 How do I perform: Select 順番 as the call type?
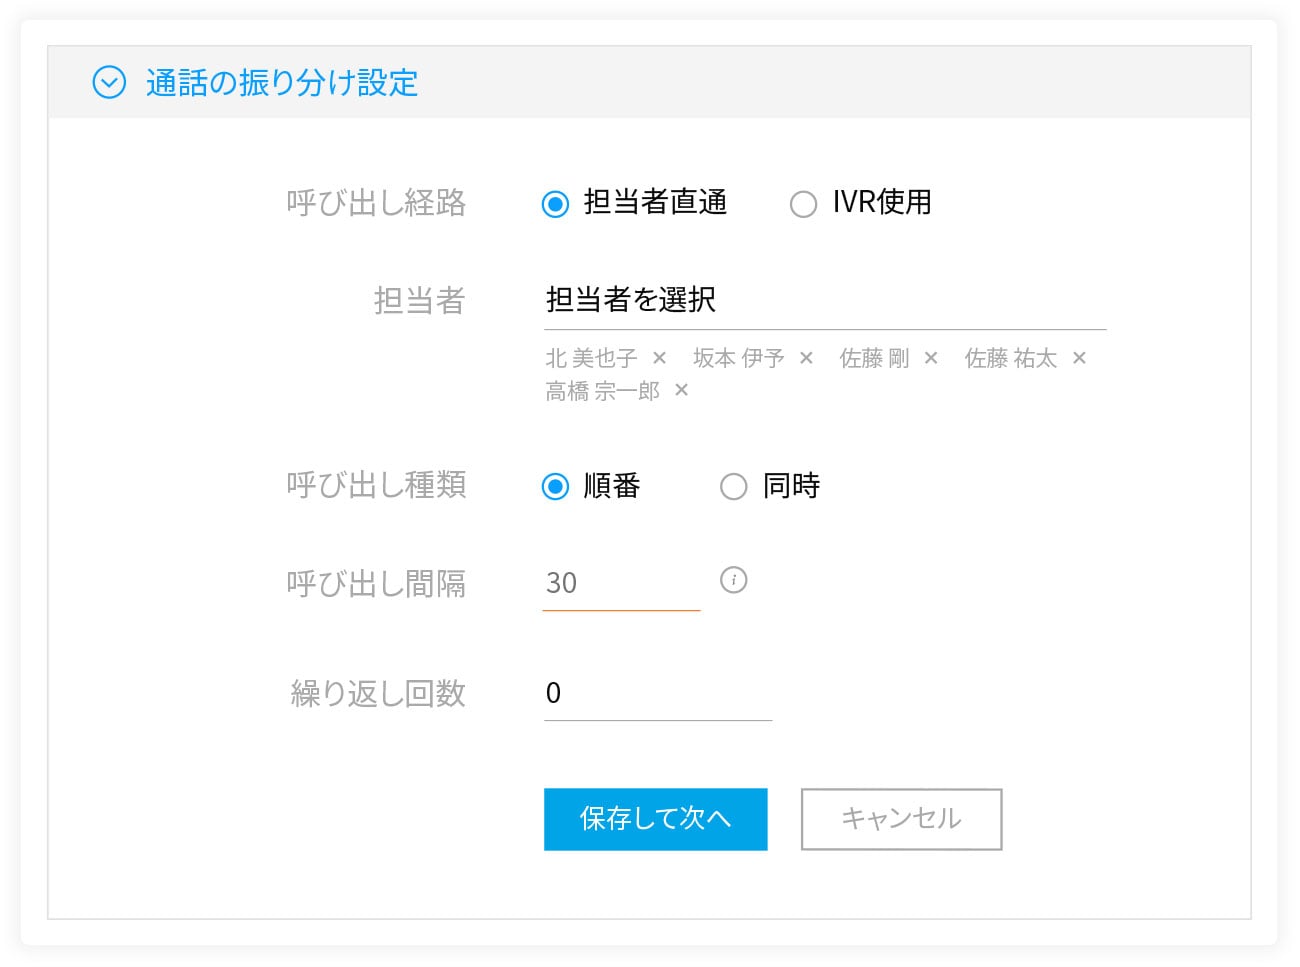pos(555,487)
